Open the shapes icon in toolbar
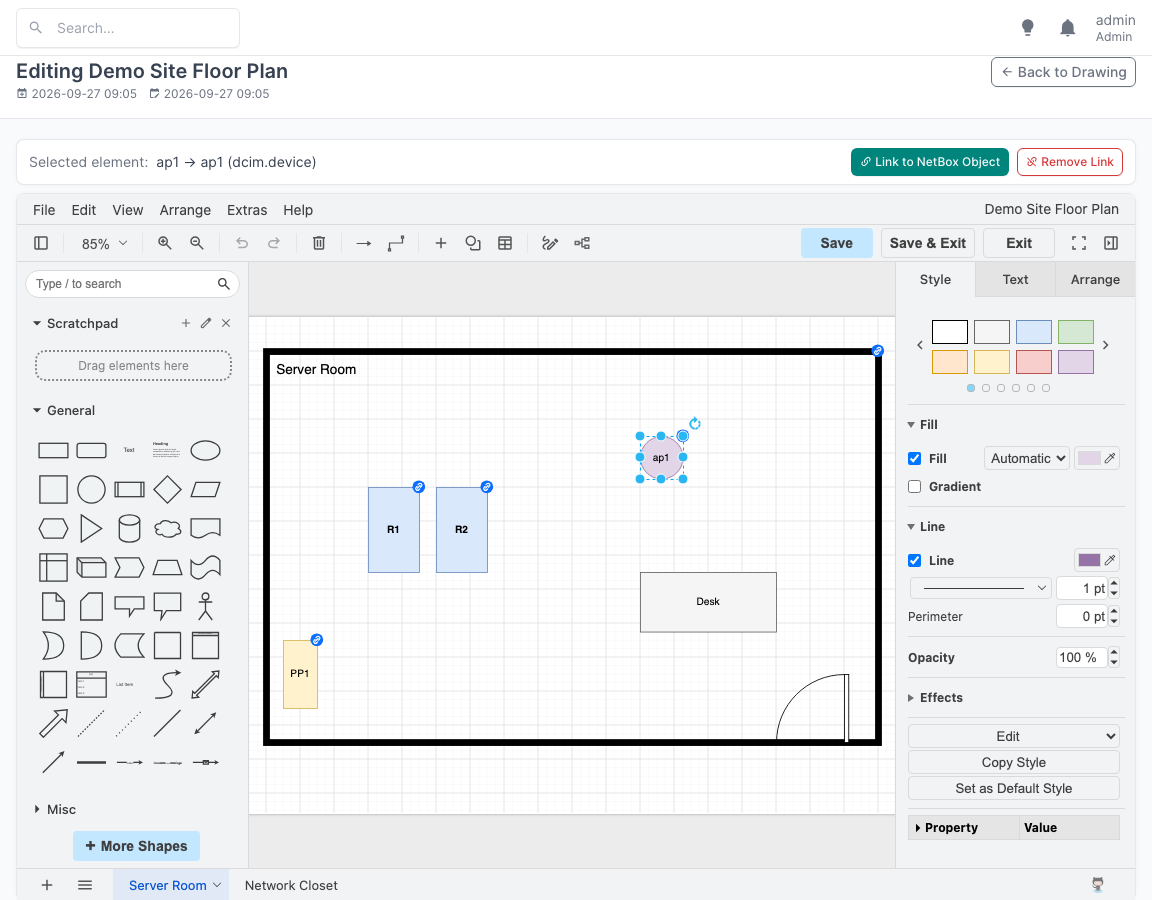Screen dimensions: 1152x900 [473, 243]
